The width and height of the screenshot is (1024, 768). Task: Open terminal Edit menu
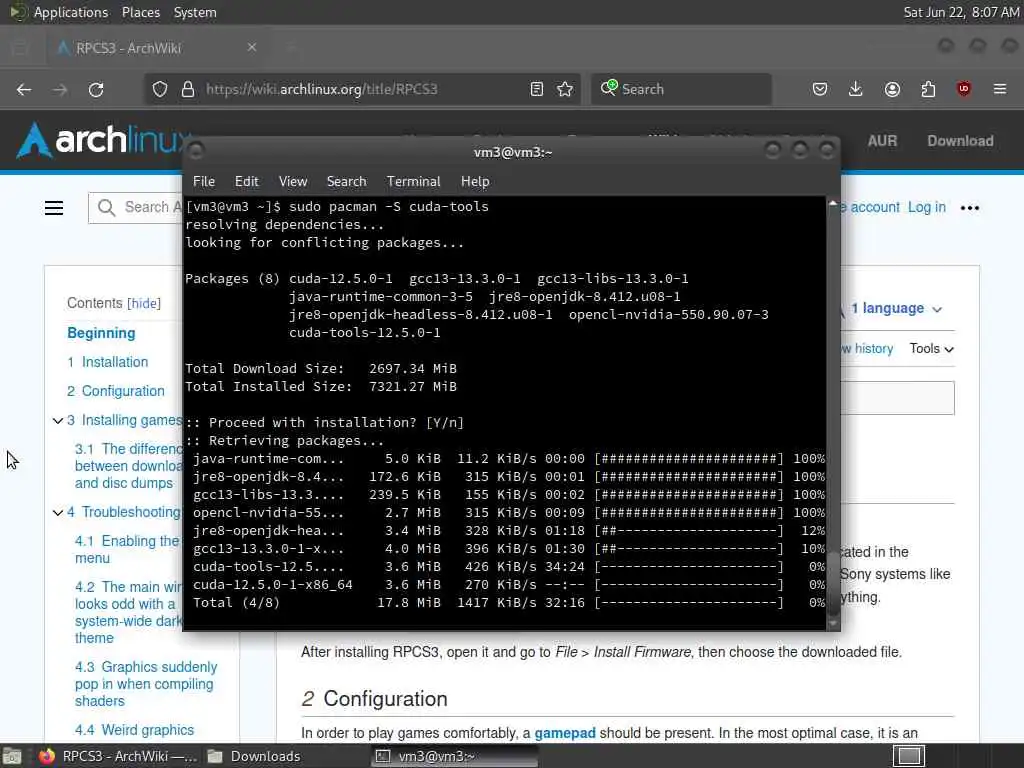(247, 182)
